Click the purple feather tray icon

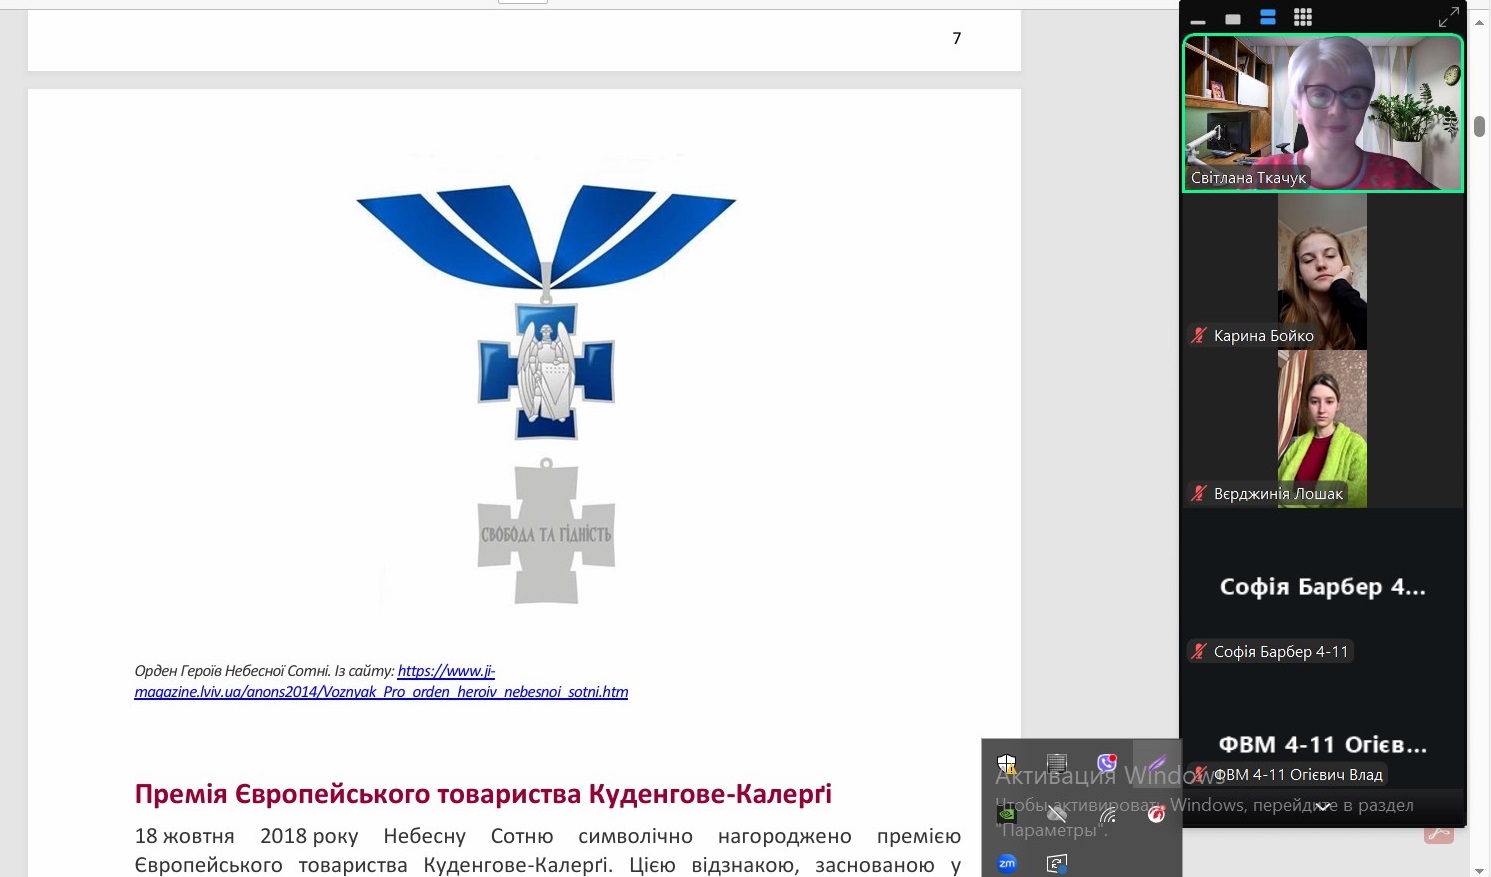pos(1156,764)
